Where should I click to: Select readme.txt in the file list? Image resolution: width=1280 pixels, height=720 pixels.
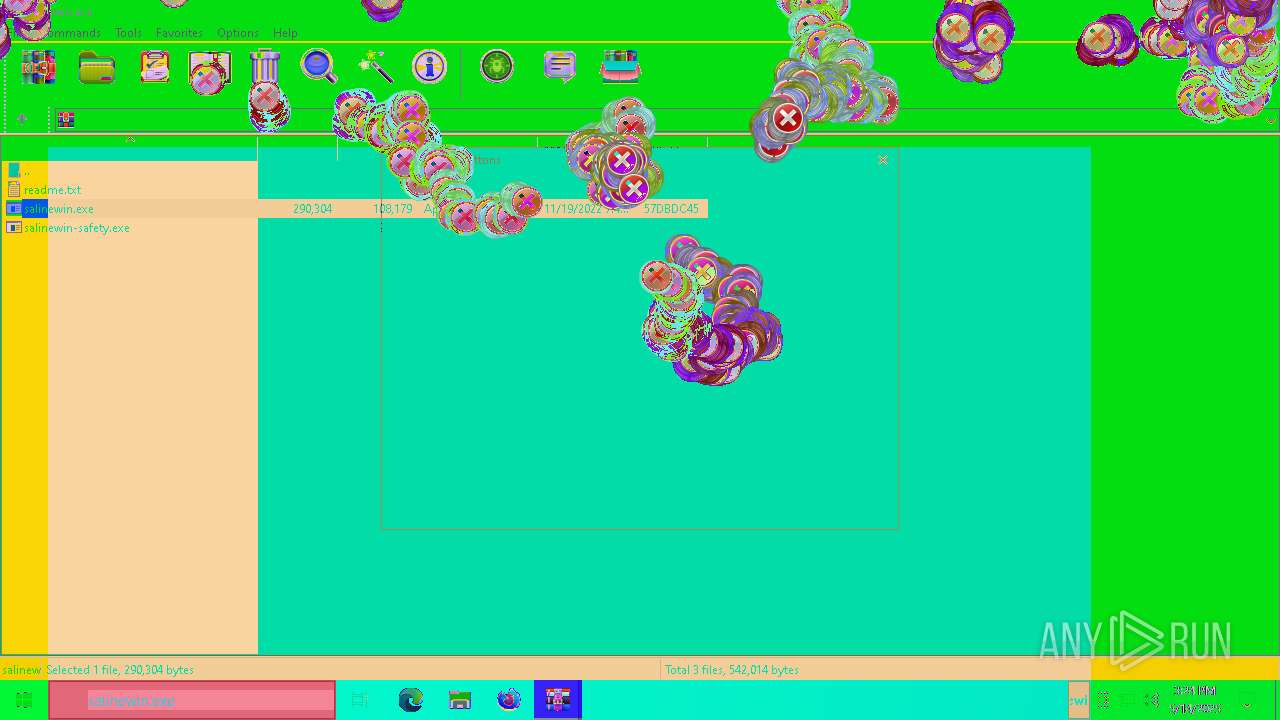(52, 190)
